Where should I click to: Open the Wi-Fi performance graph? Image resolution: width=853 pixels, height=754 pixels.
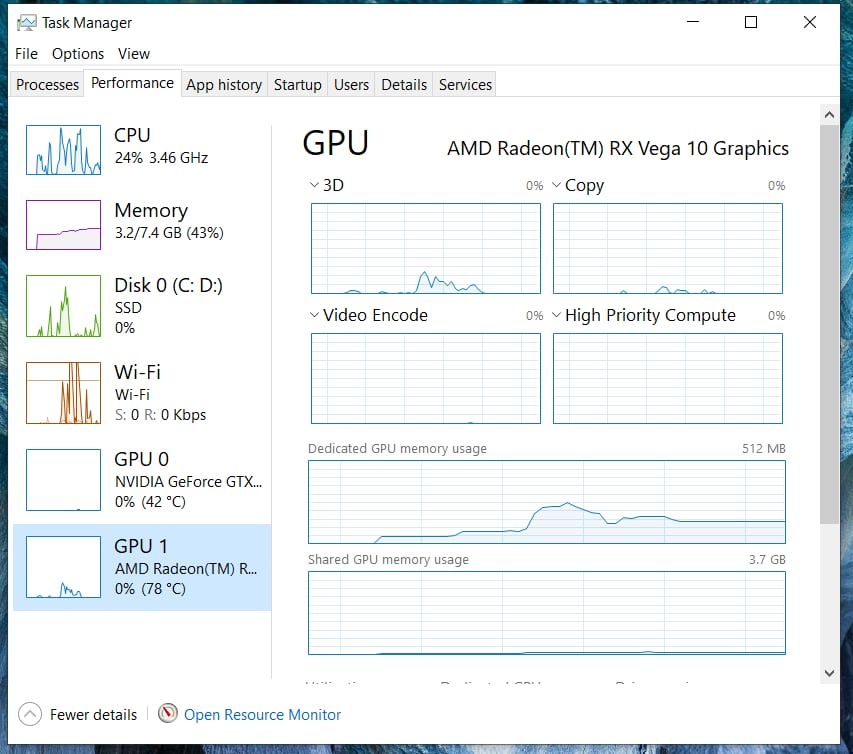click(x=63, y=393)
